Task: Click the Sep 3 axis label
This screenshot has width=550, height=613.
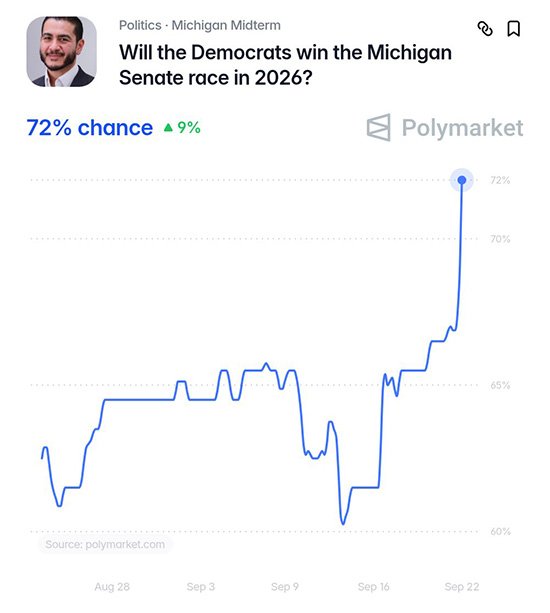Action: tap(201, 586)
